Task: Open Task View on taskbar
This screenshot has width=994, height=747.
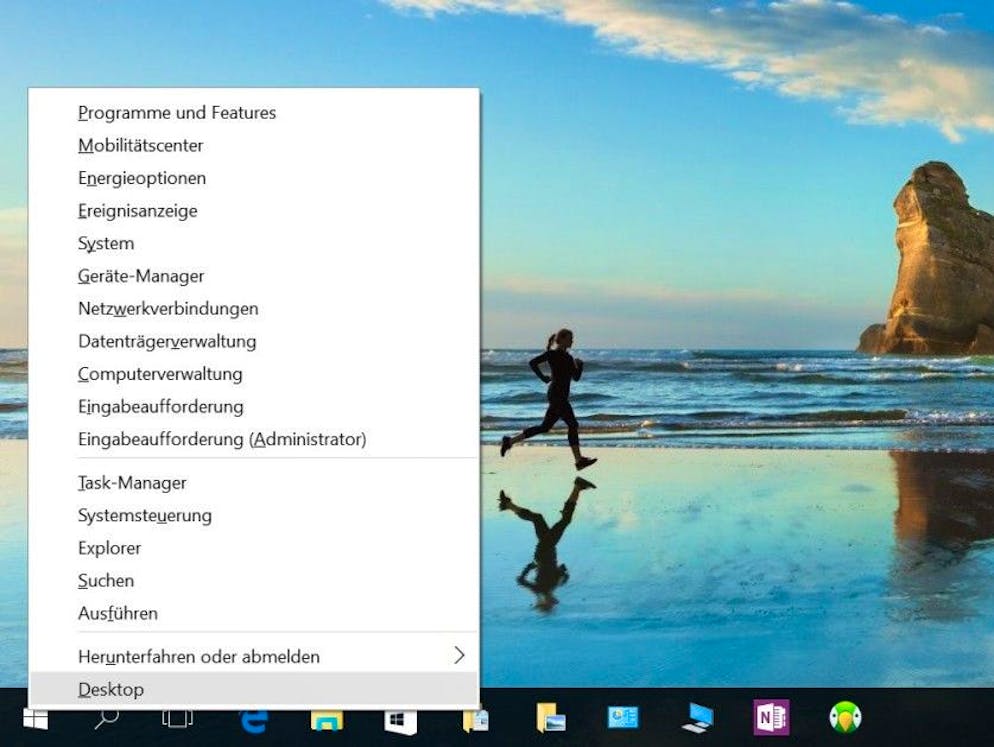Action: click(x=178, y=719)
